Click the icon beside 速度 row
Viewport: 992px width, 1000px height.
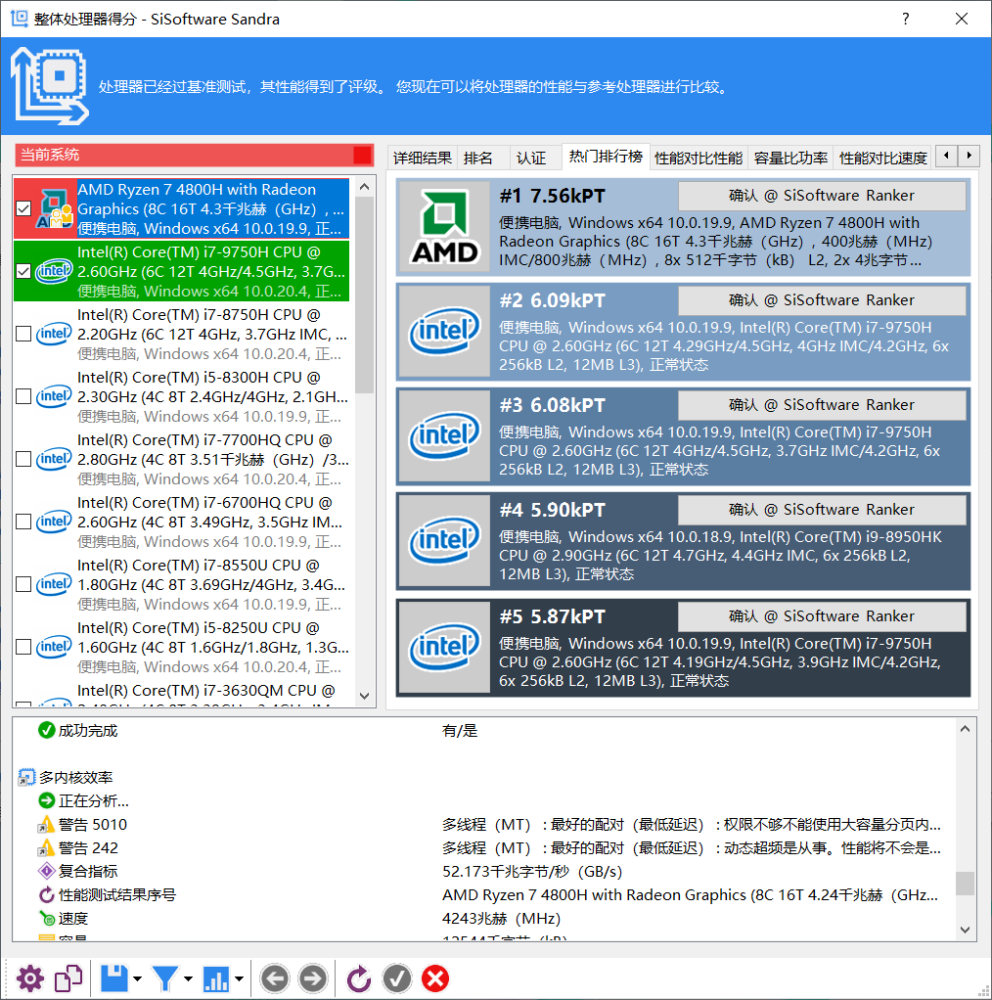click(47, 918)
